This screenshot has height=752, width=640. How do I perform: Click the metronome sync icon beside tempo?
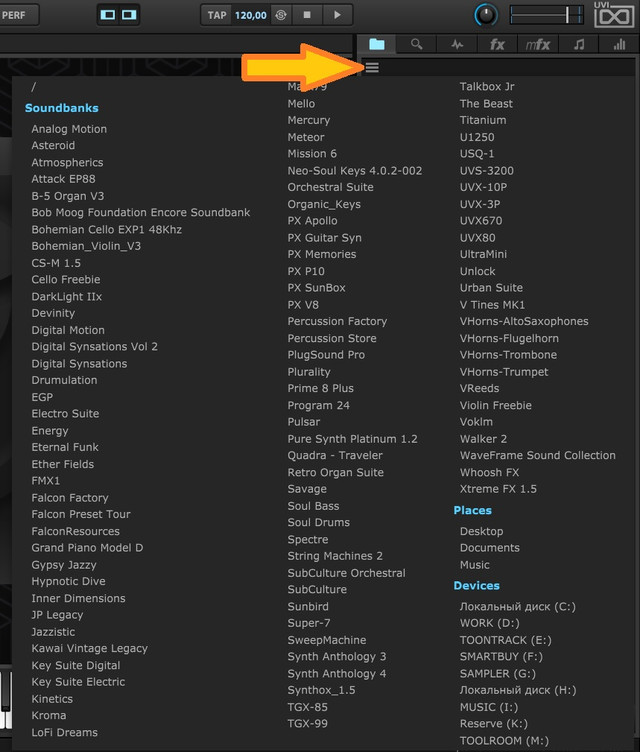pos(280,15)
